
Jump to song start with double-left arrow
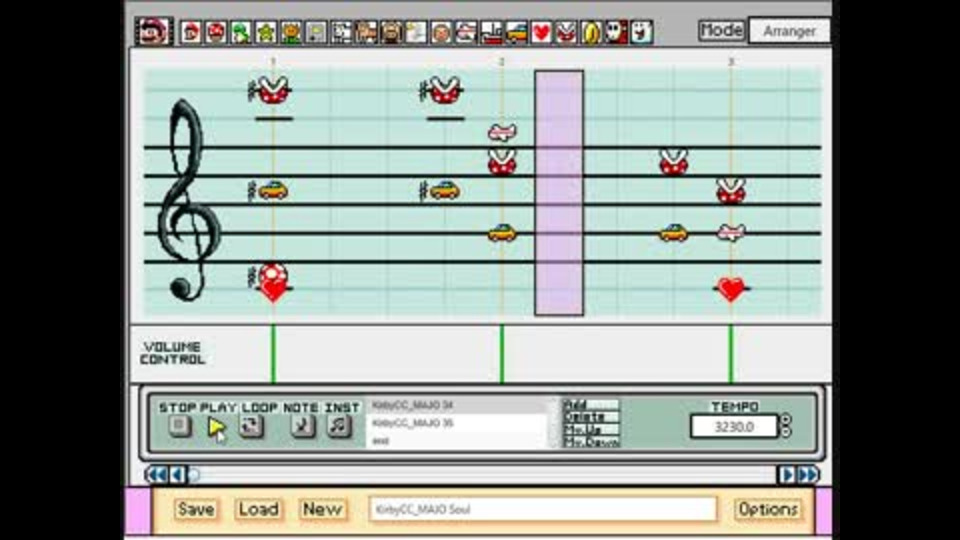157,474
